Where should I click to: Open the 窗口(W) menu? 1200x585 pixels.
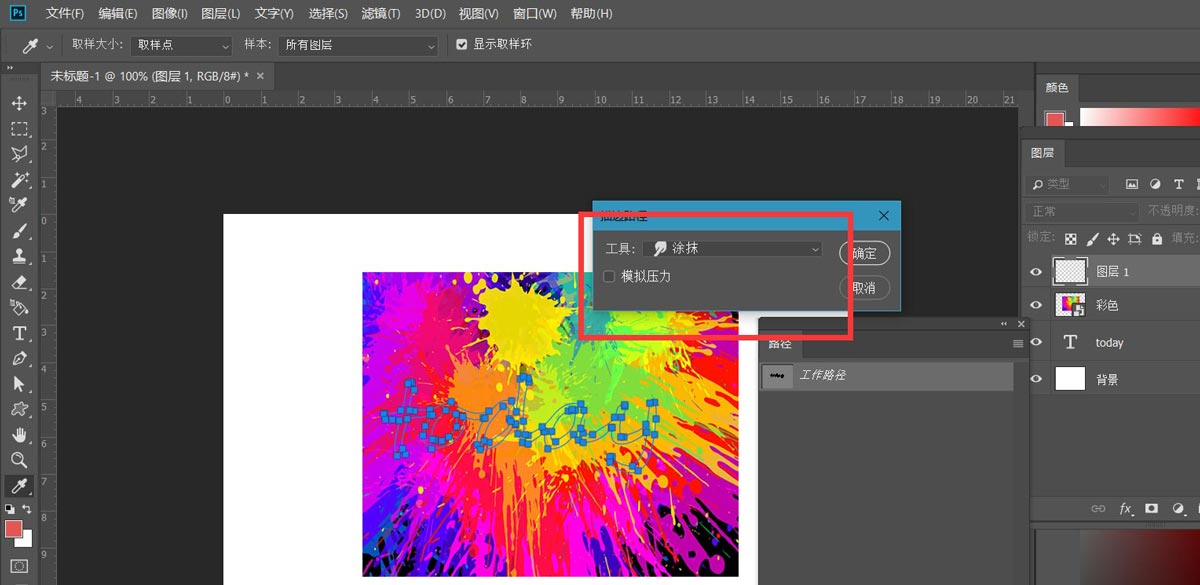click(534, 14)
